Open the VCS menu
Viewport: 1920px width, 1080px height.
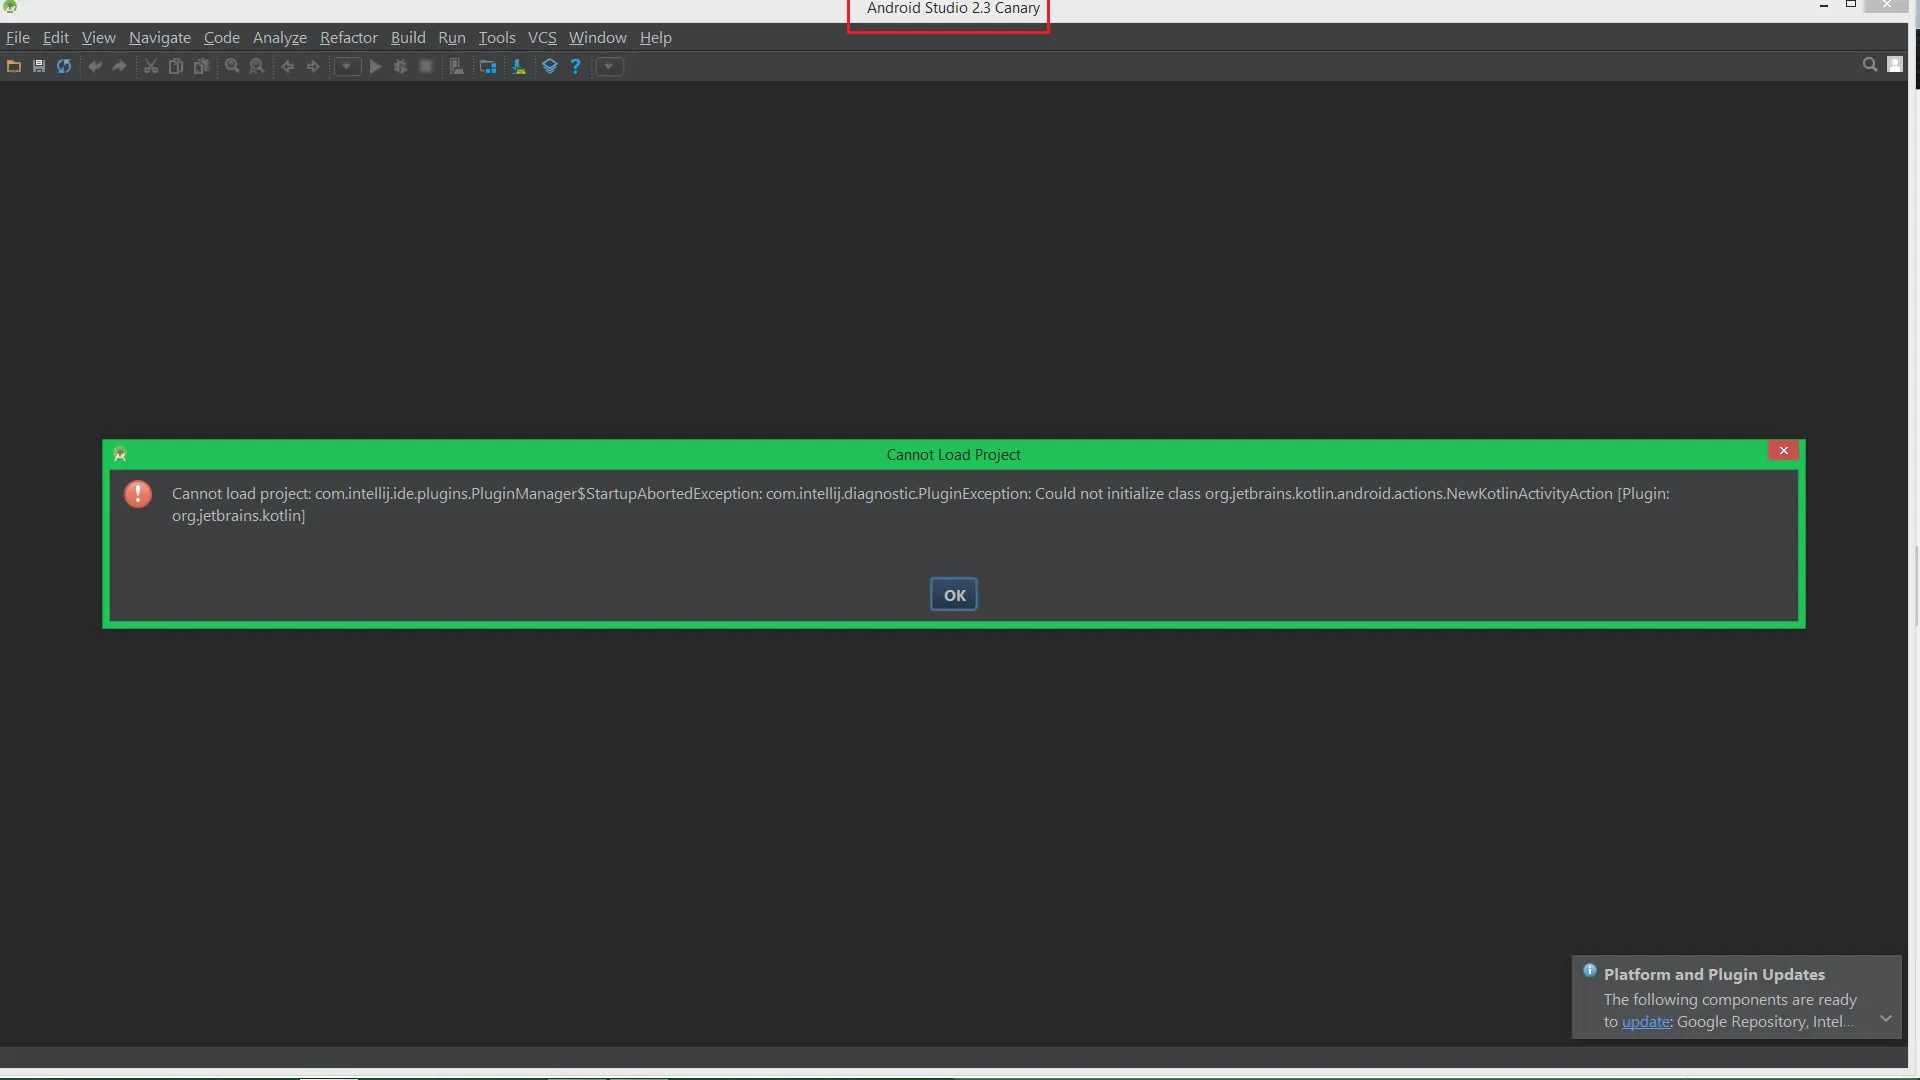(x=541, y=38)
